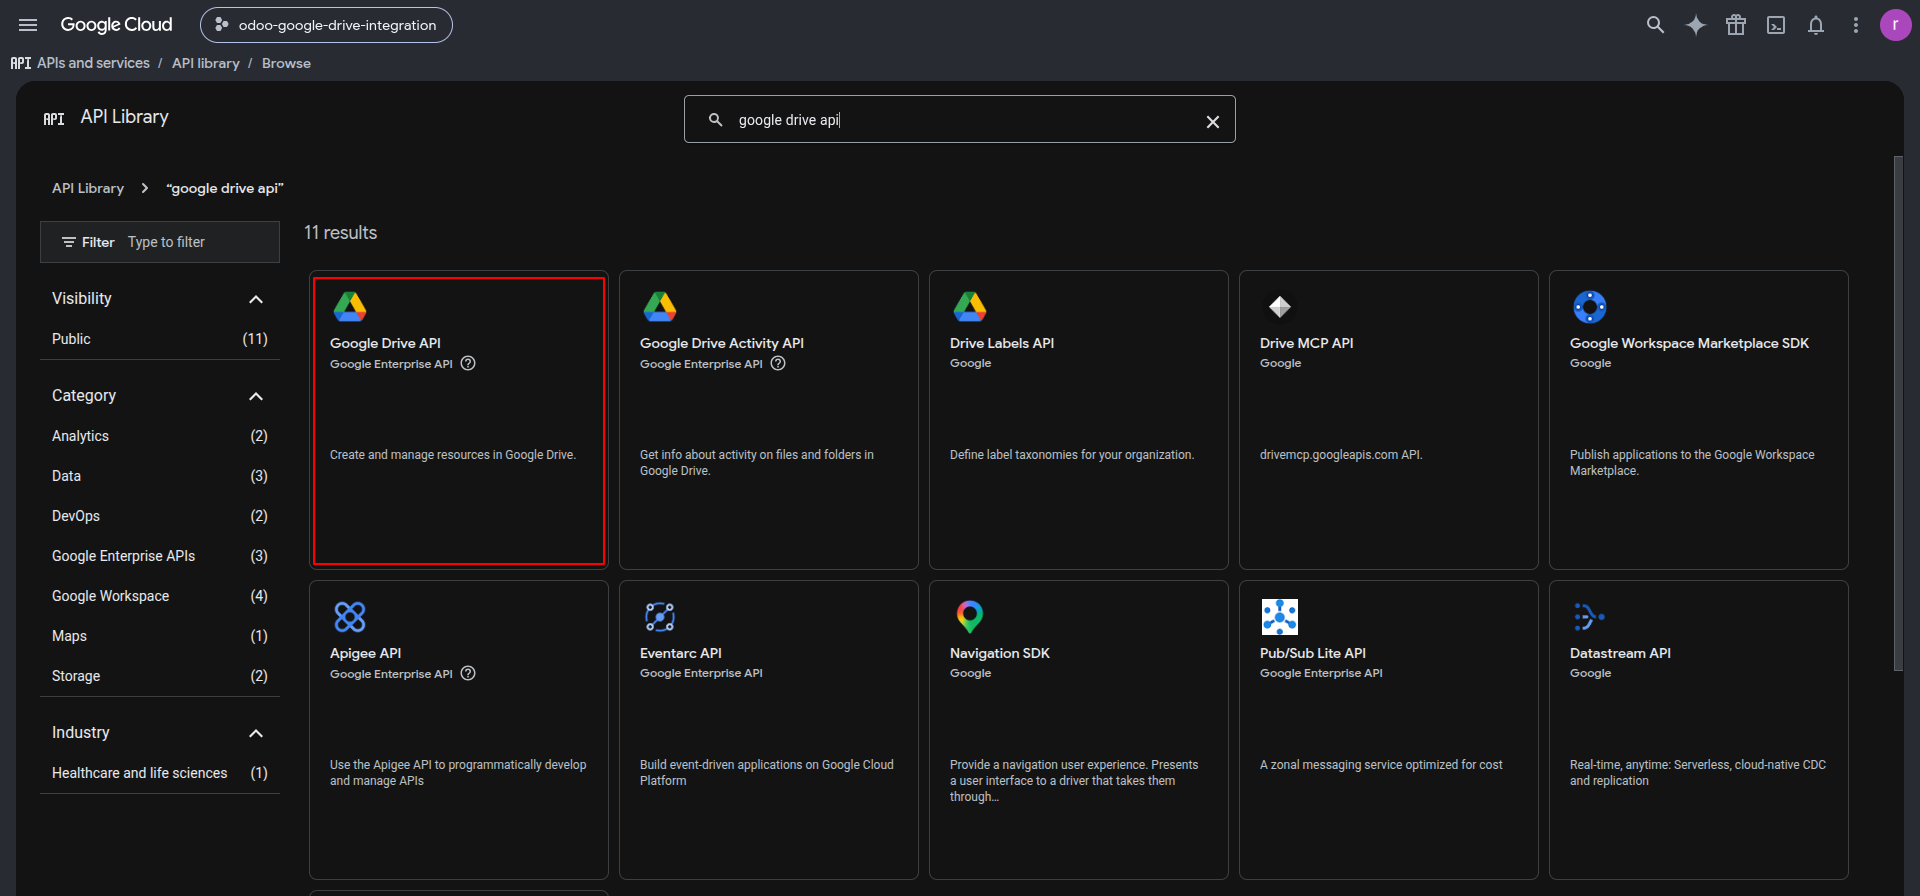The image size is (1920, 896).
Task: Open the Apigee API title
Action: point(365,653)
